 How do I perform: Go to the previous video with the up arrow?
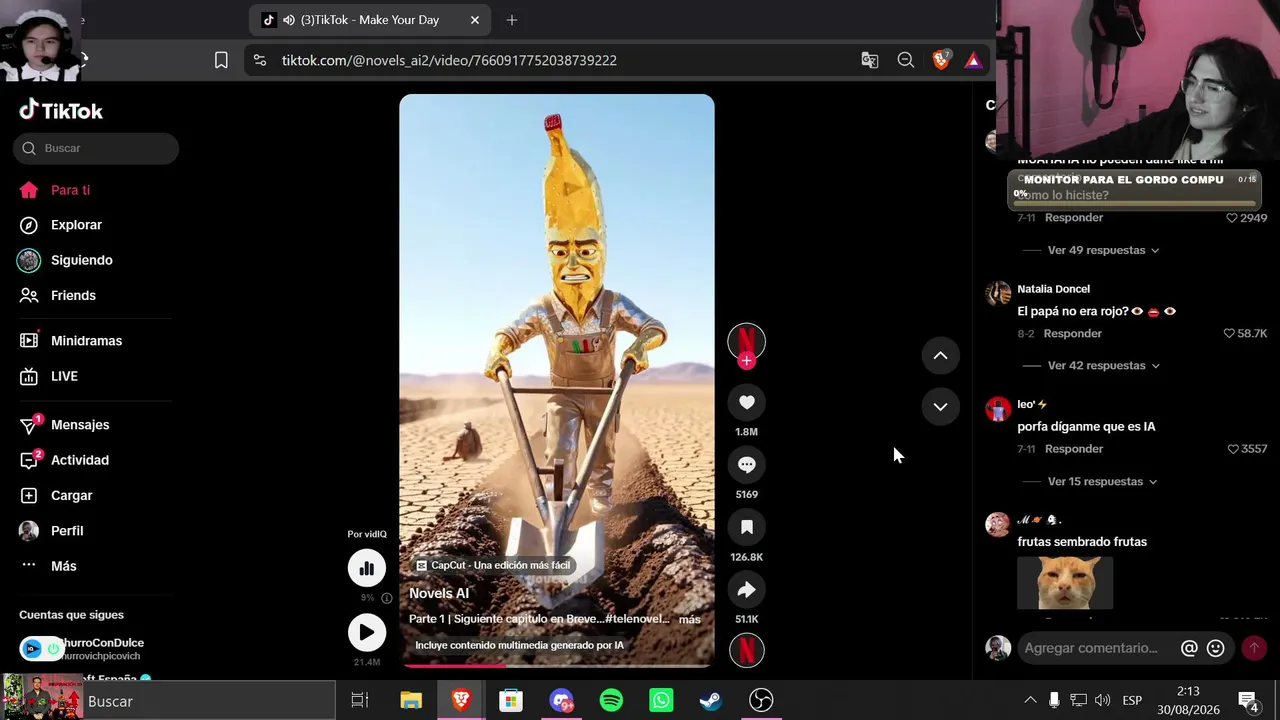(940, 355)
